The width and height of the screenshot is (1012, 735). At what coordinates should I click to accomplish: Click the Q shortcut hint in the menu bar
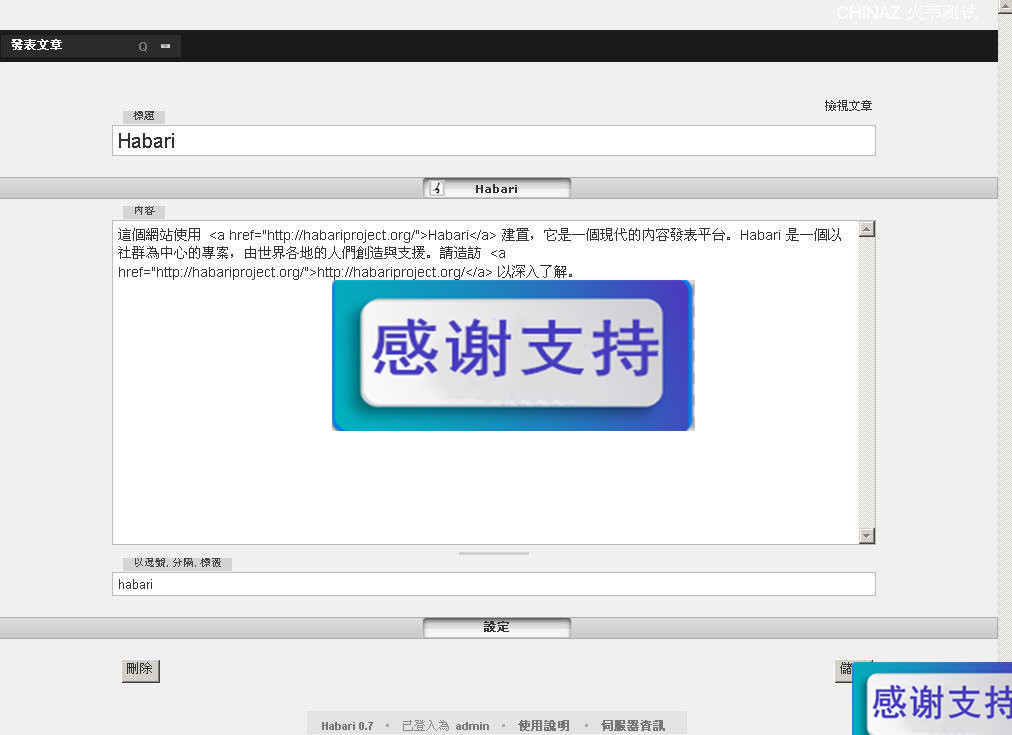[x=143, y=46]
